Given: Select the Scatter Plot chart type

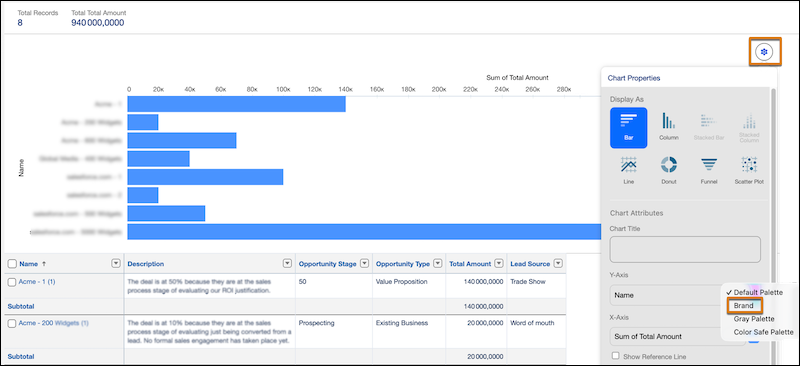Looking at the screenshot, I should click(749, 170).
